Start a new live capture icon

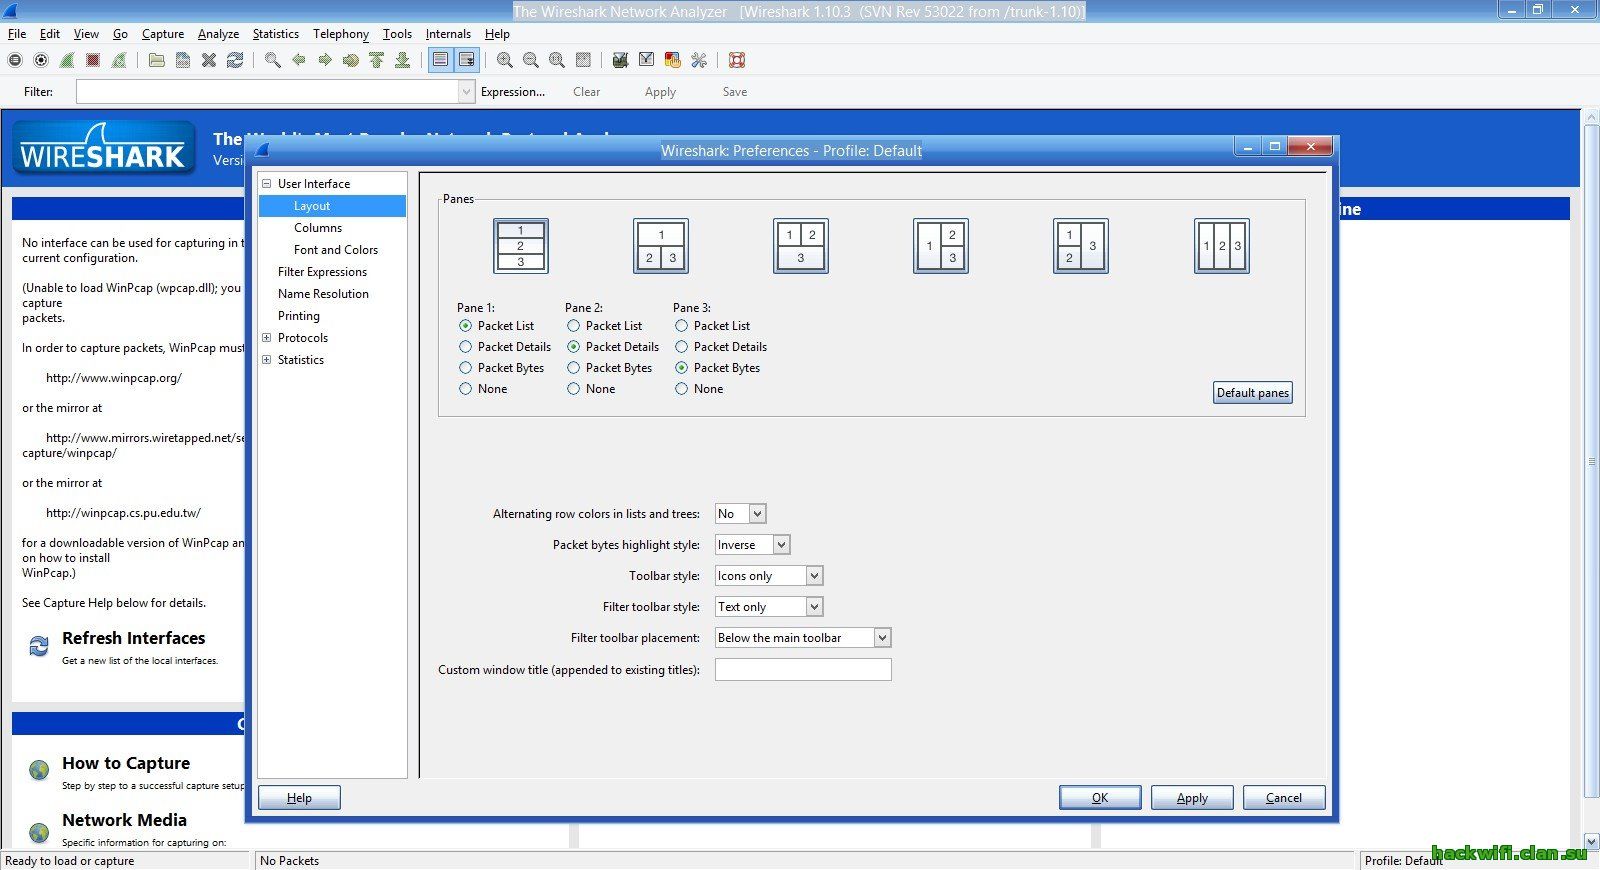67,60
